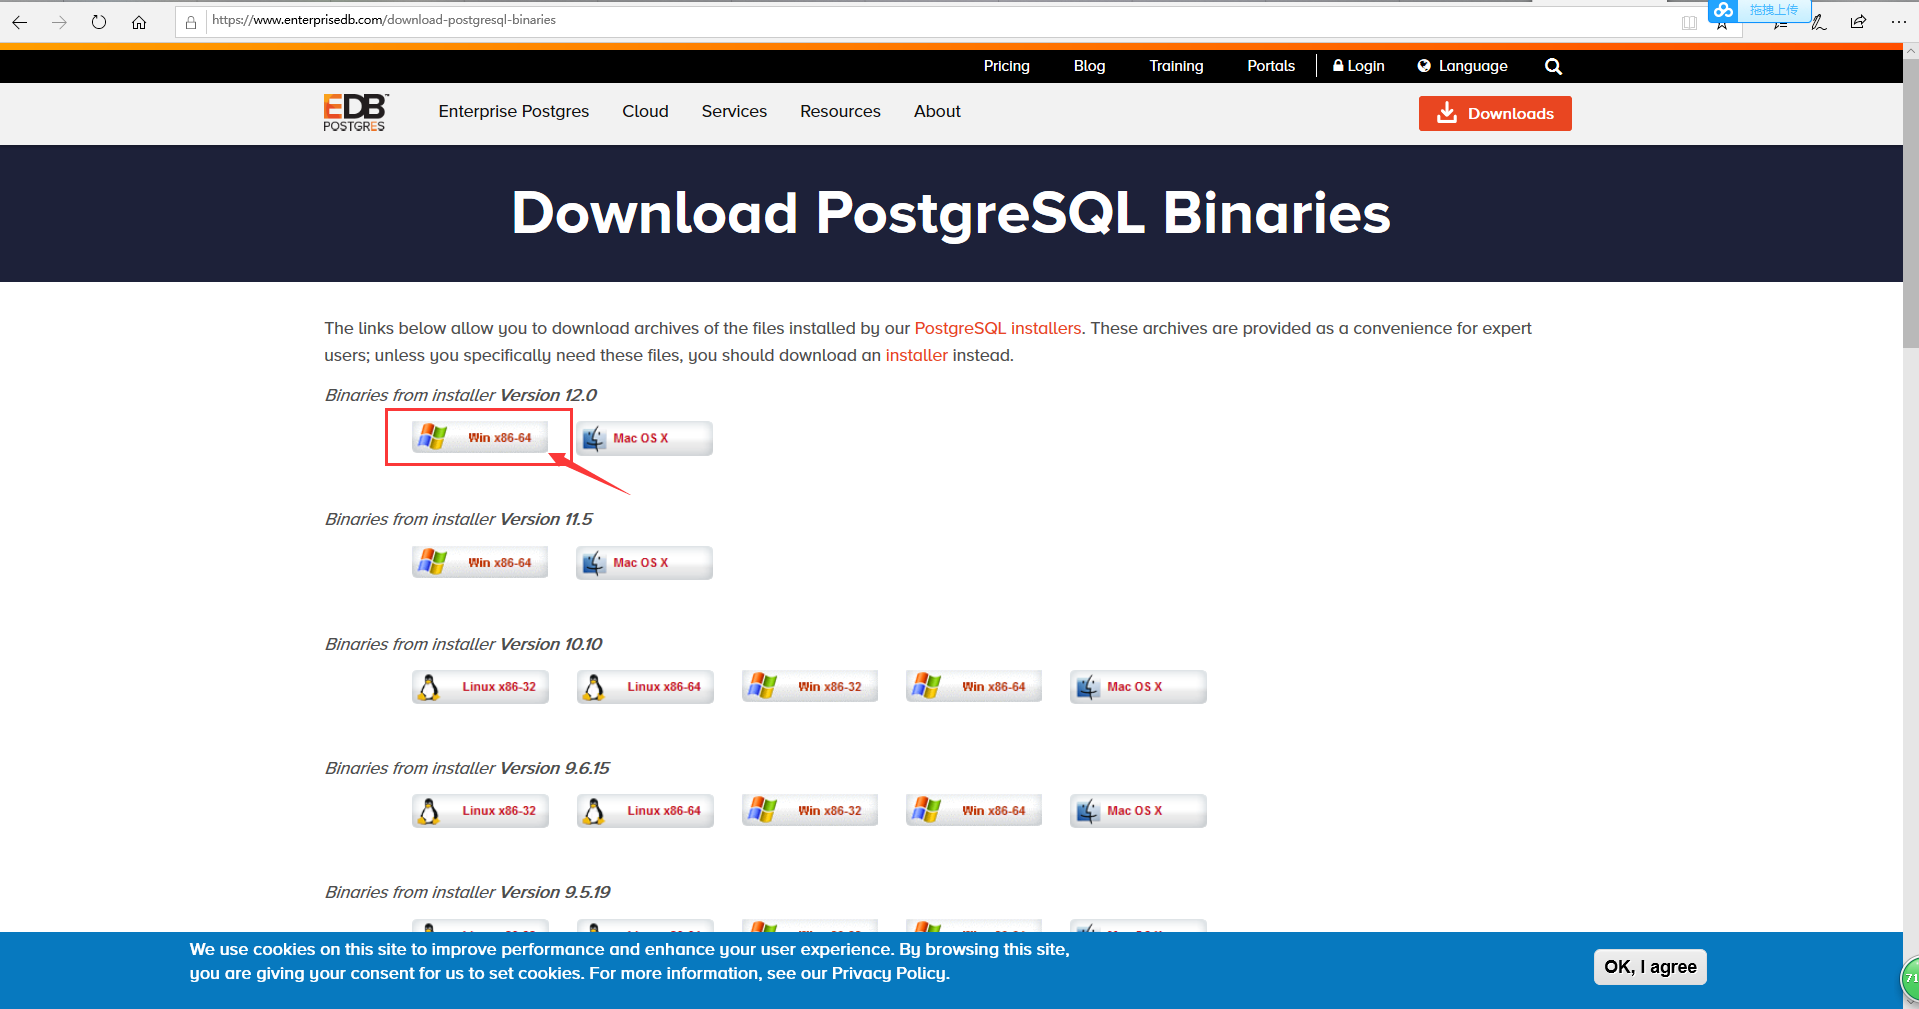This screenshot has height=1009, width=1919.
Task: Share this page via share icon
Action: [1858, 22]
